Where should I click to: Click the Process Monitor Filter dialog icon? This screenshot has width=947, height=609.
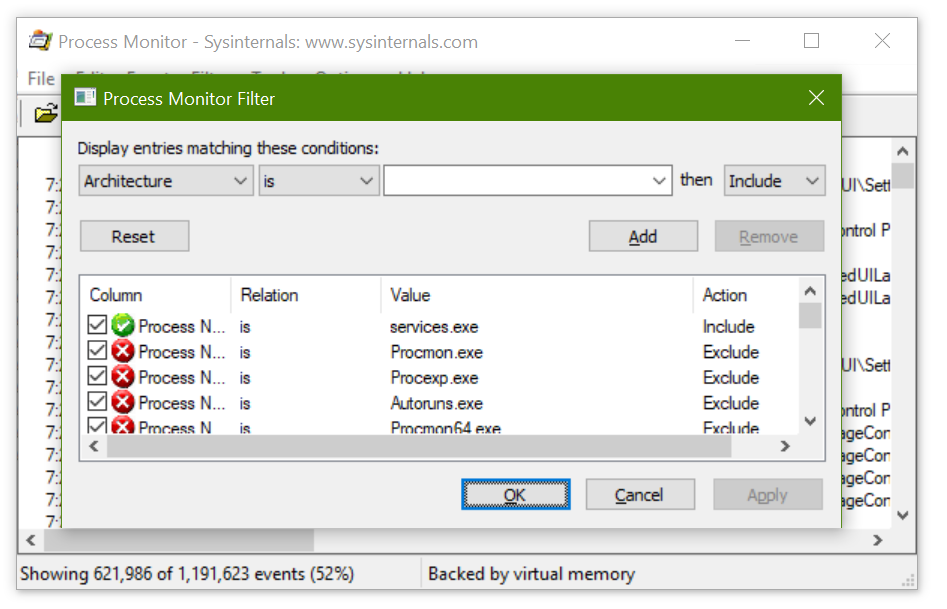click(85, 97)
